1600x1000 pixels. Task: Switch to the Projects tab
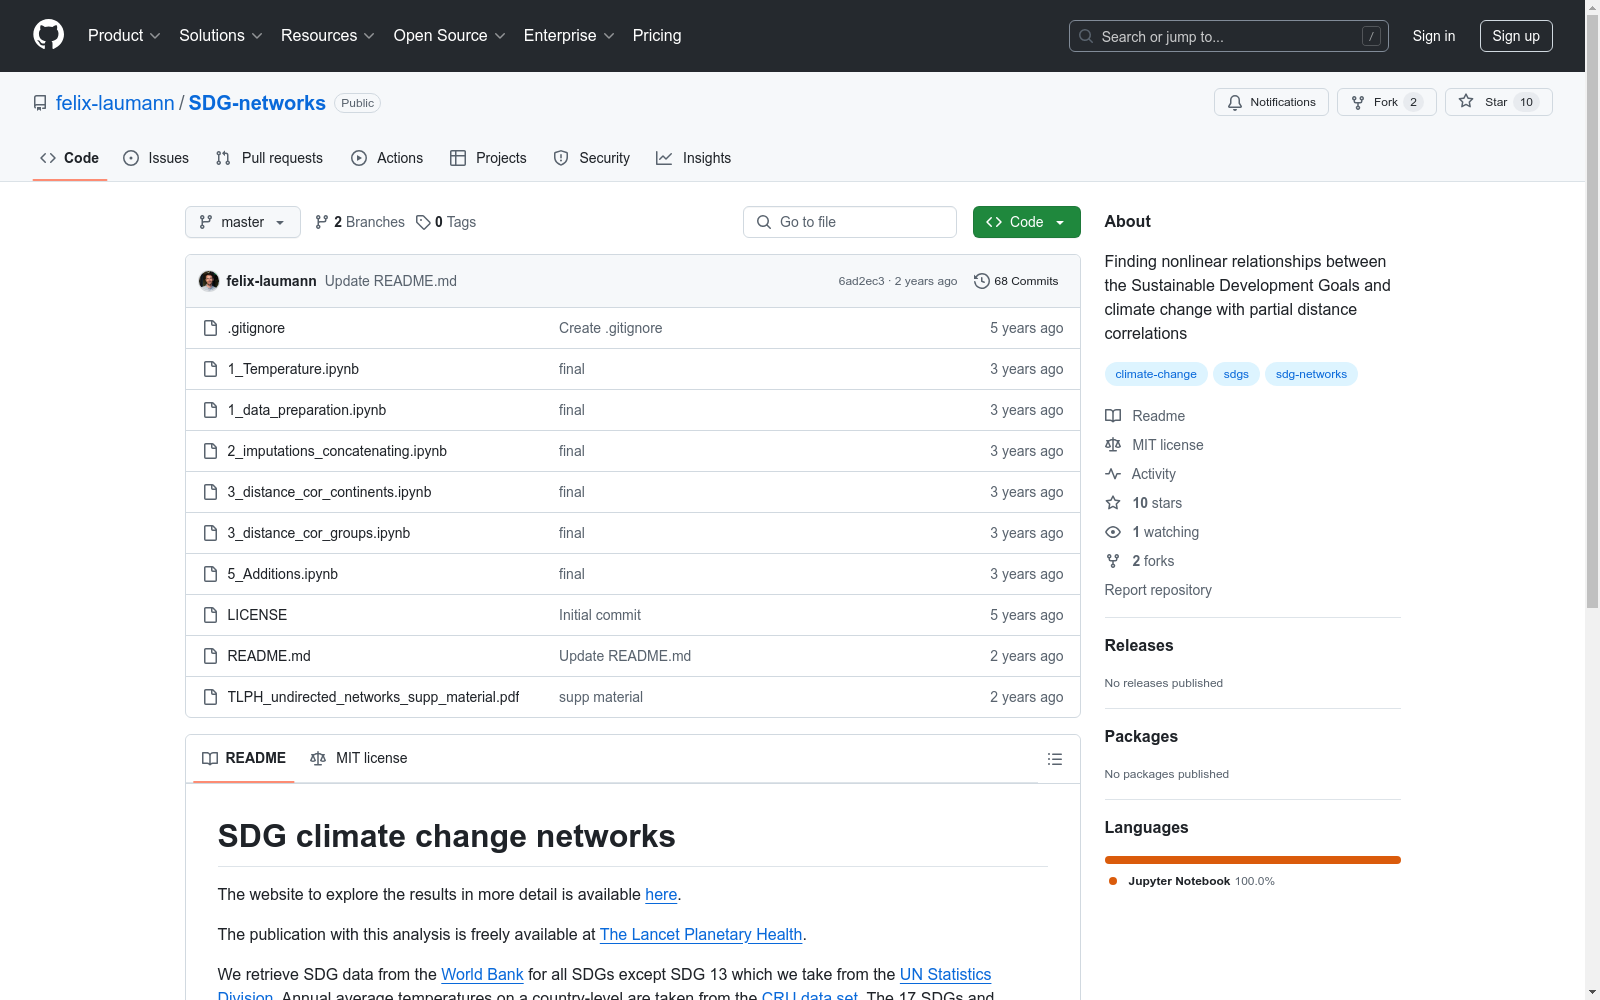[488, 158]
